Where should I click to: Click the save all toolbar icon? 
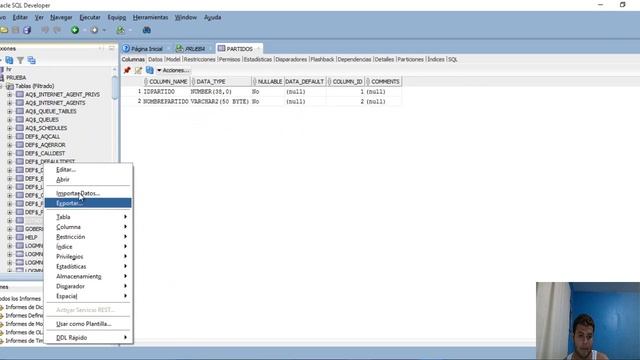(27, 30)
